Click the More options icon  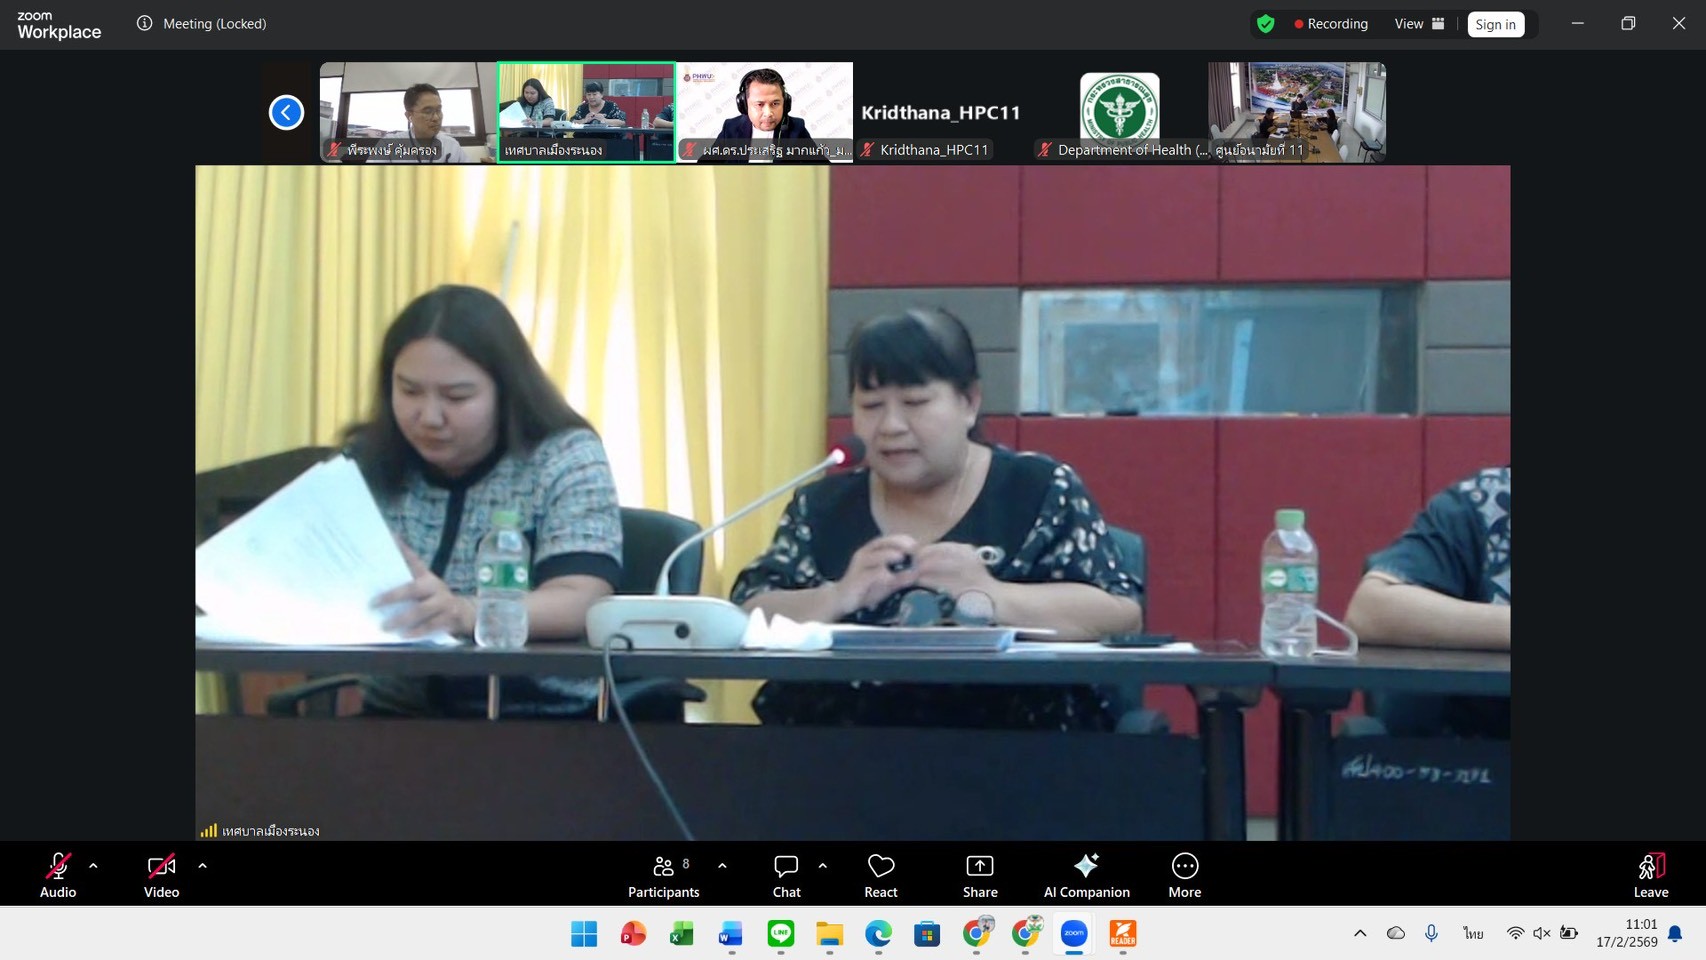(x=1184, y=874)
